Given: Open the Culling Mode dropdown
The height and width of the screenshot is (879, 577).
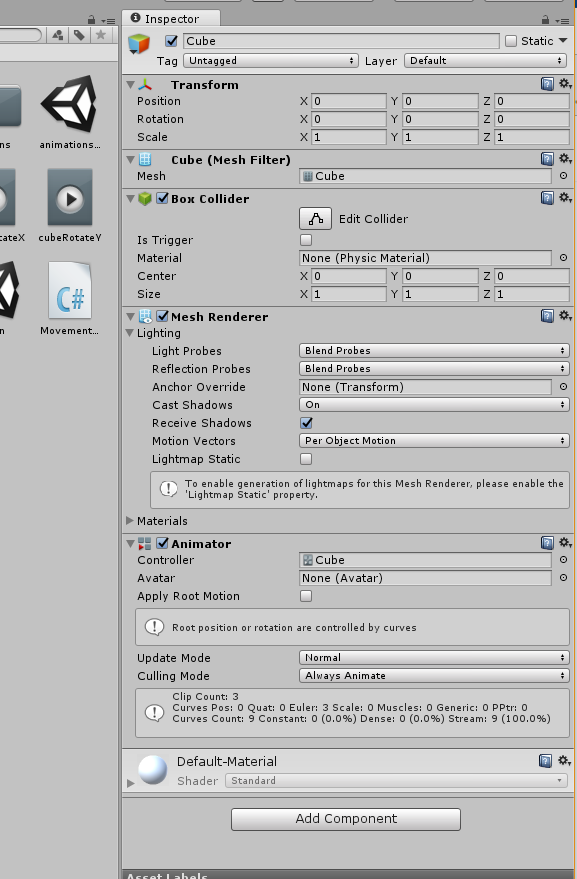Looking at the screenshot, I should point(434,676).
